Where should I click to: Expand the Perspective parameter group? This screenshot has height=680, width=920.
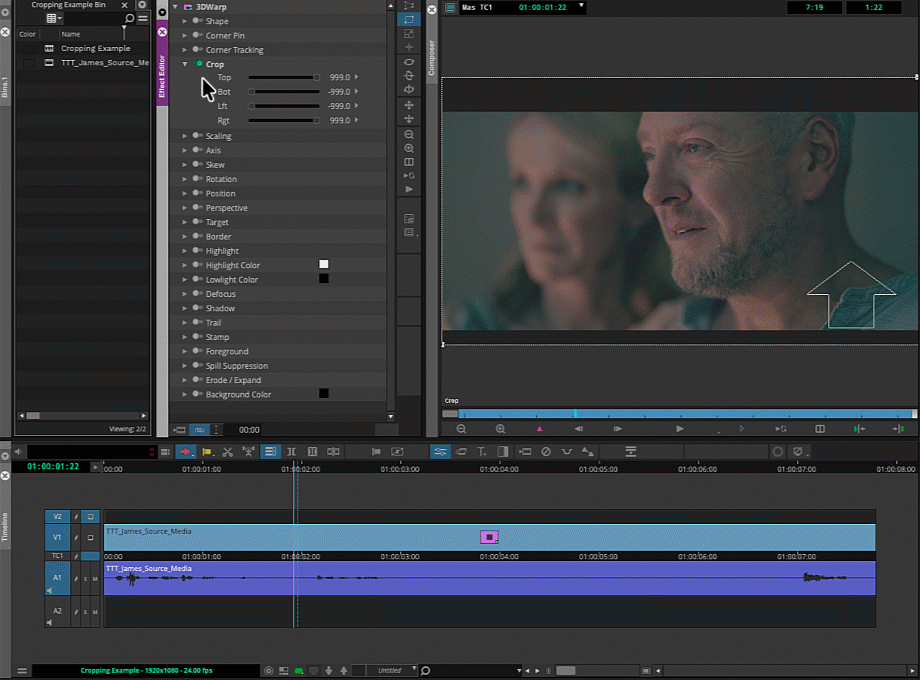tap(185, 208)
